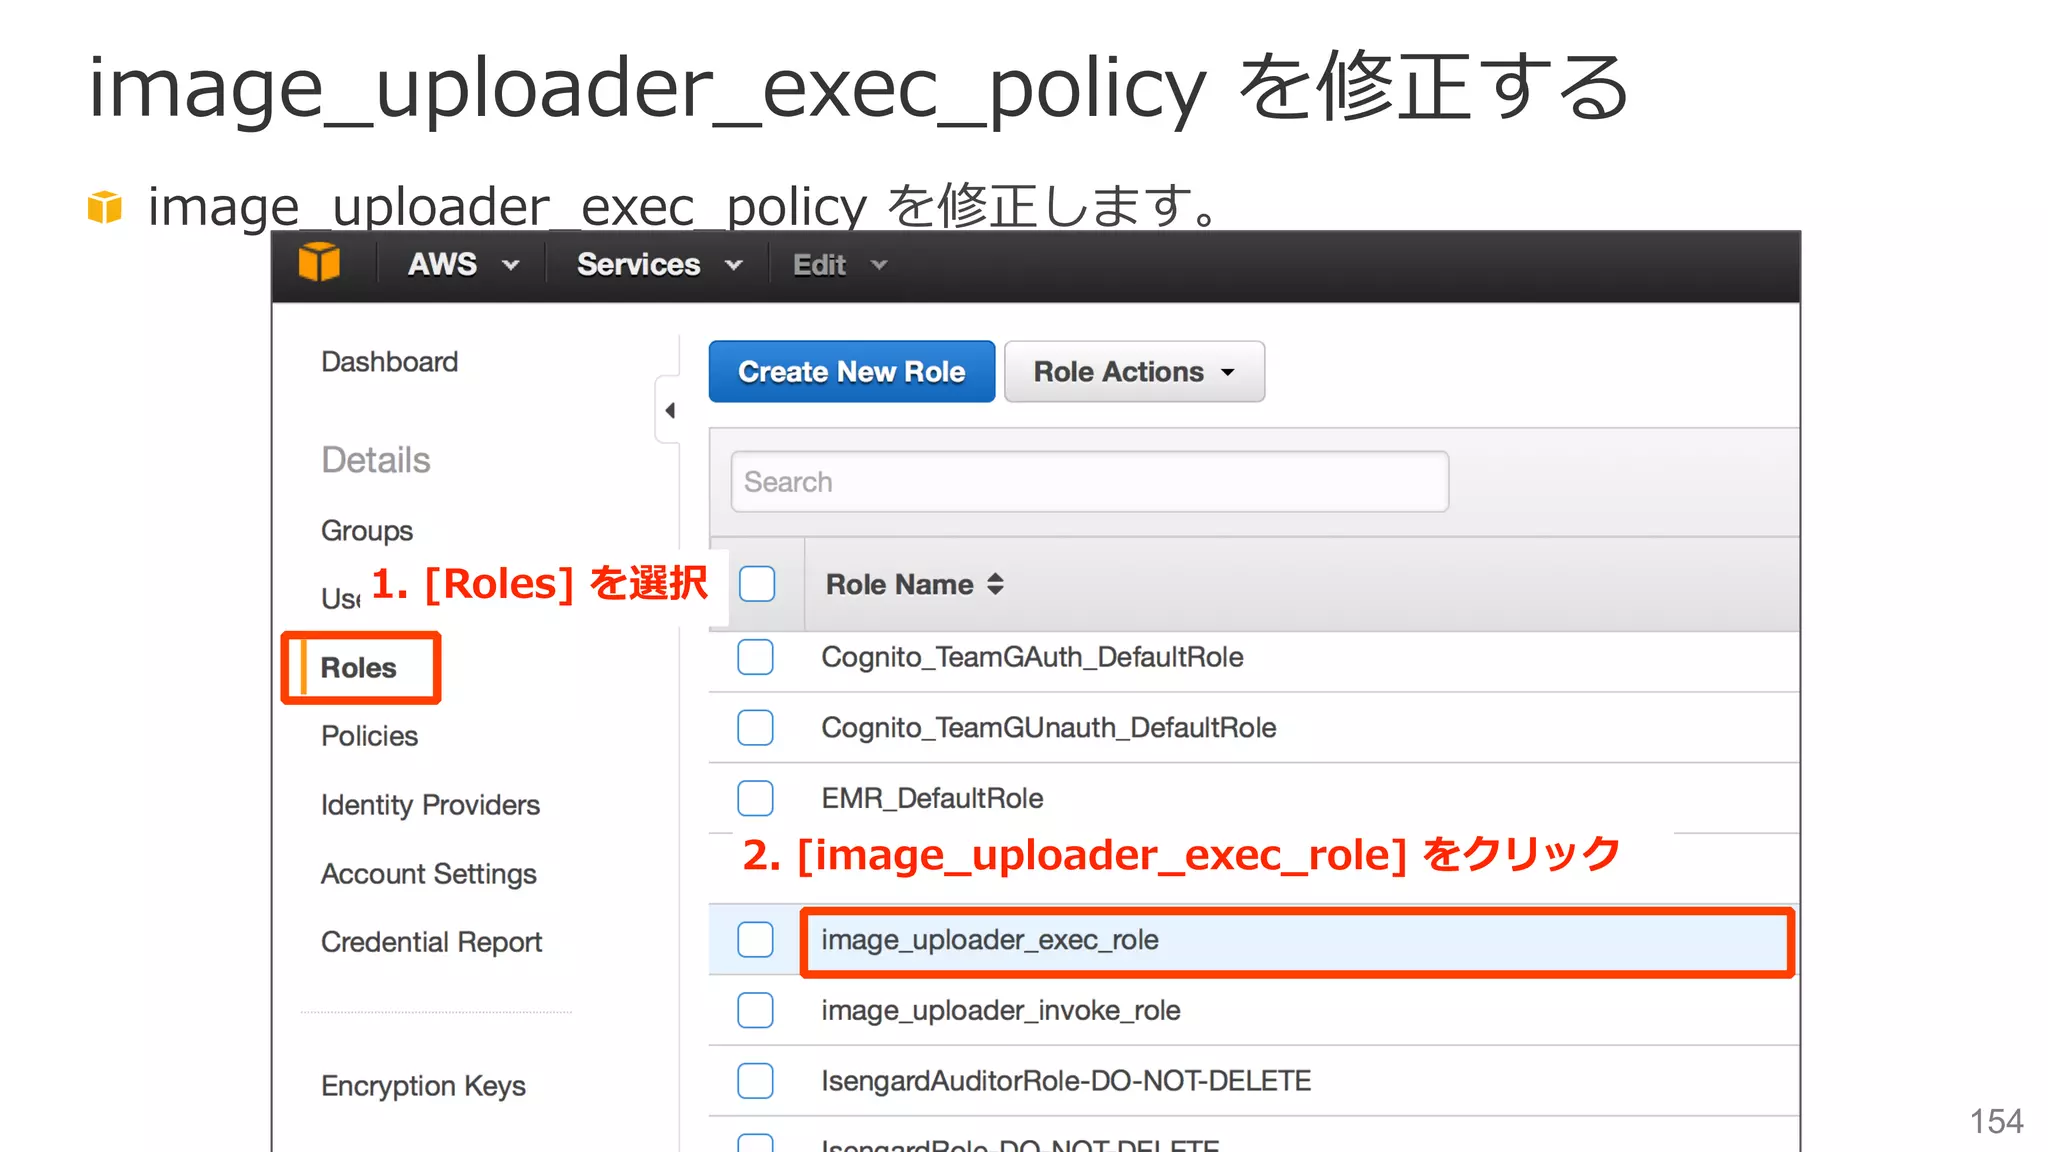
Task: Open Account Settings in the sidebar
Action: pyautogui.click(x=428, y=874)
